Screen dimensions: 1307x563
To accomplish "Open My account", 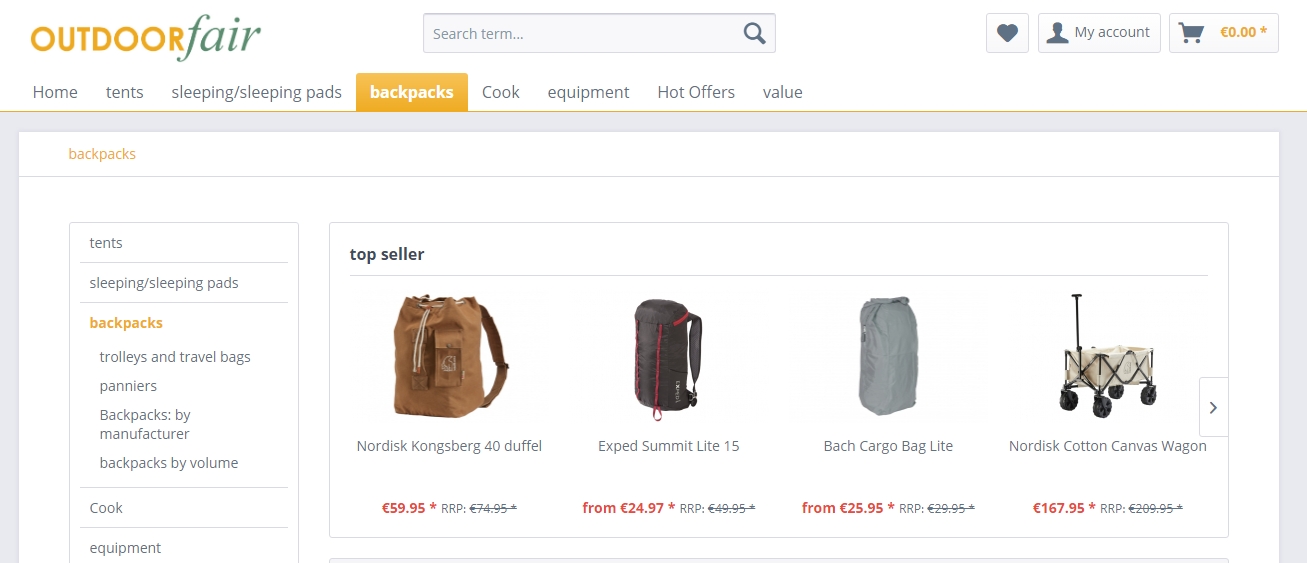I will [1099, 33].
